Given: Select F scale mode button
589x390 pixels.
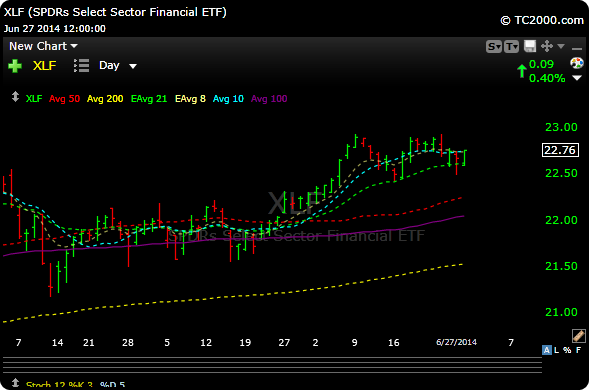Looking at the screenshot, I should click(578, 350).
